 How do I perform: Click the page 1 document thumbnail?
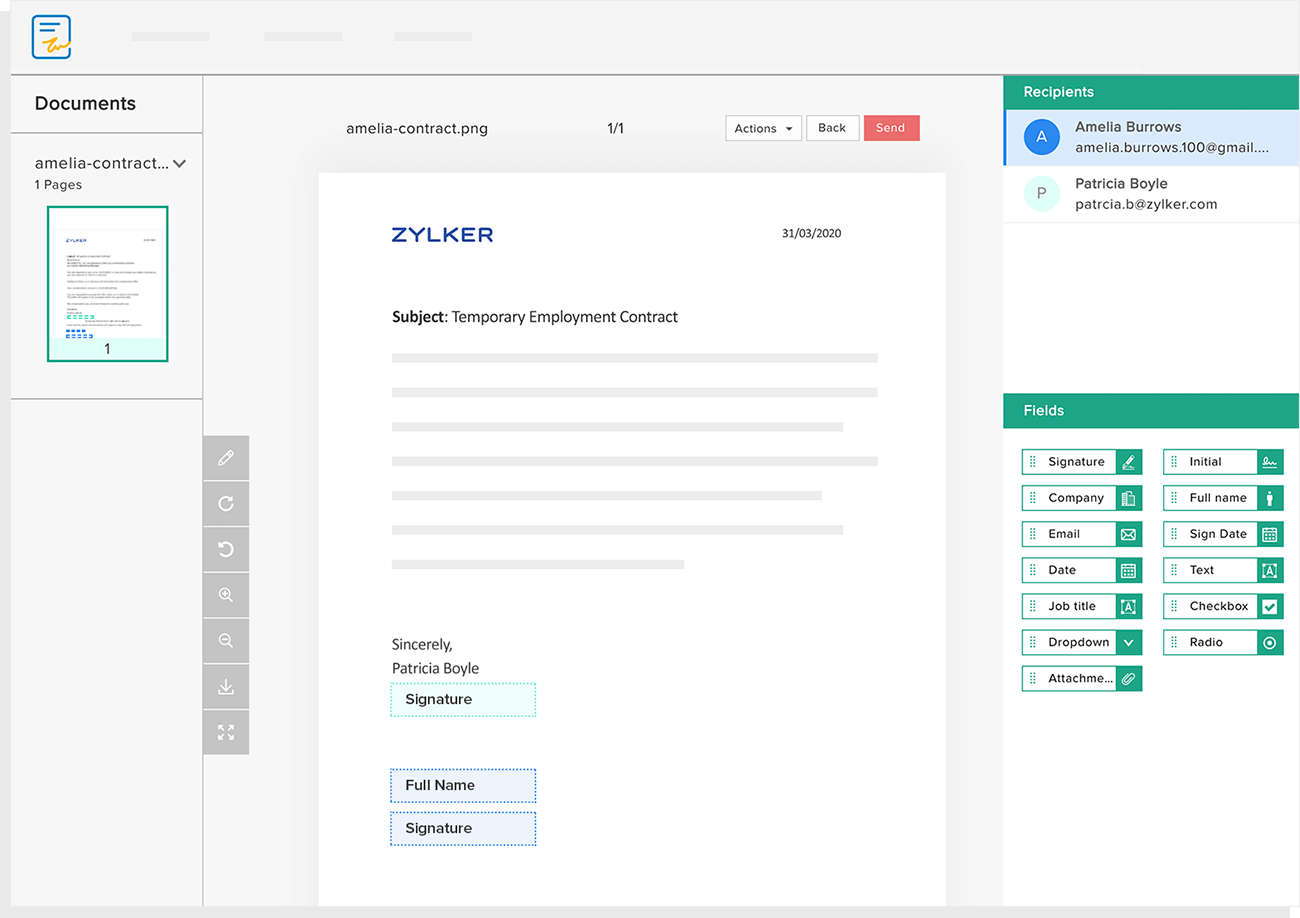(108, 283)
